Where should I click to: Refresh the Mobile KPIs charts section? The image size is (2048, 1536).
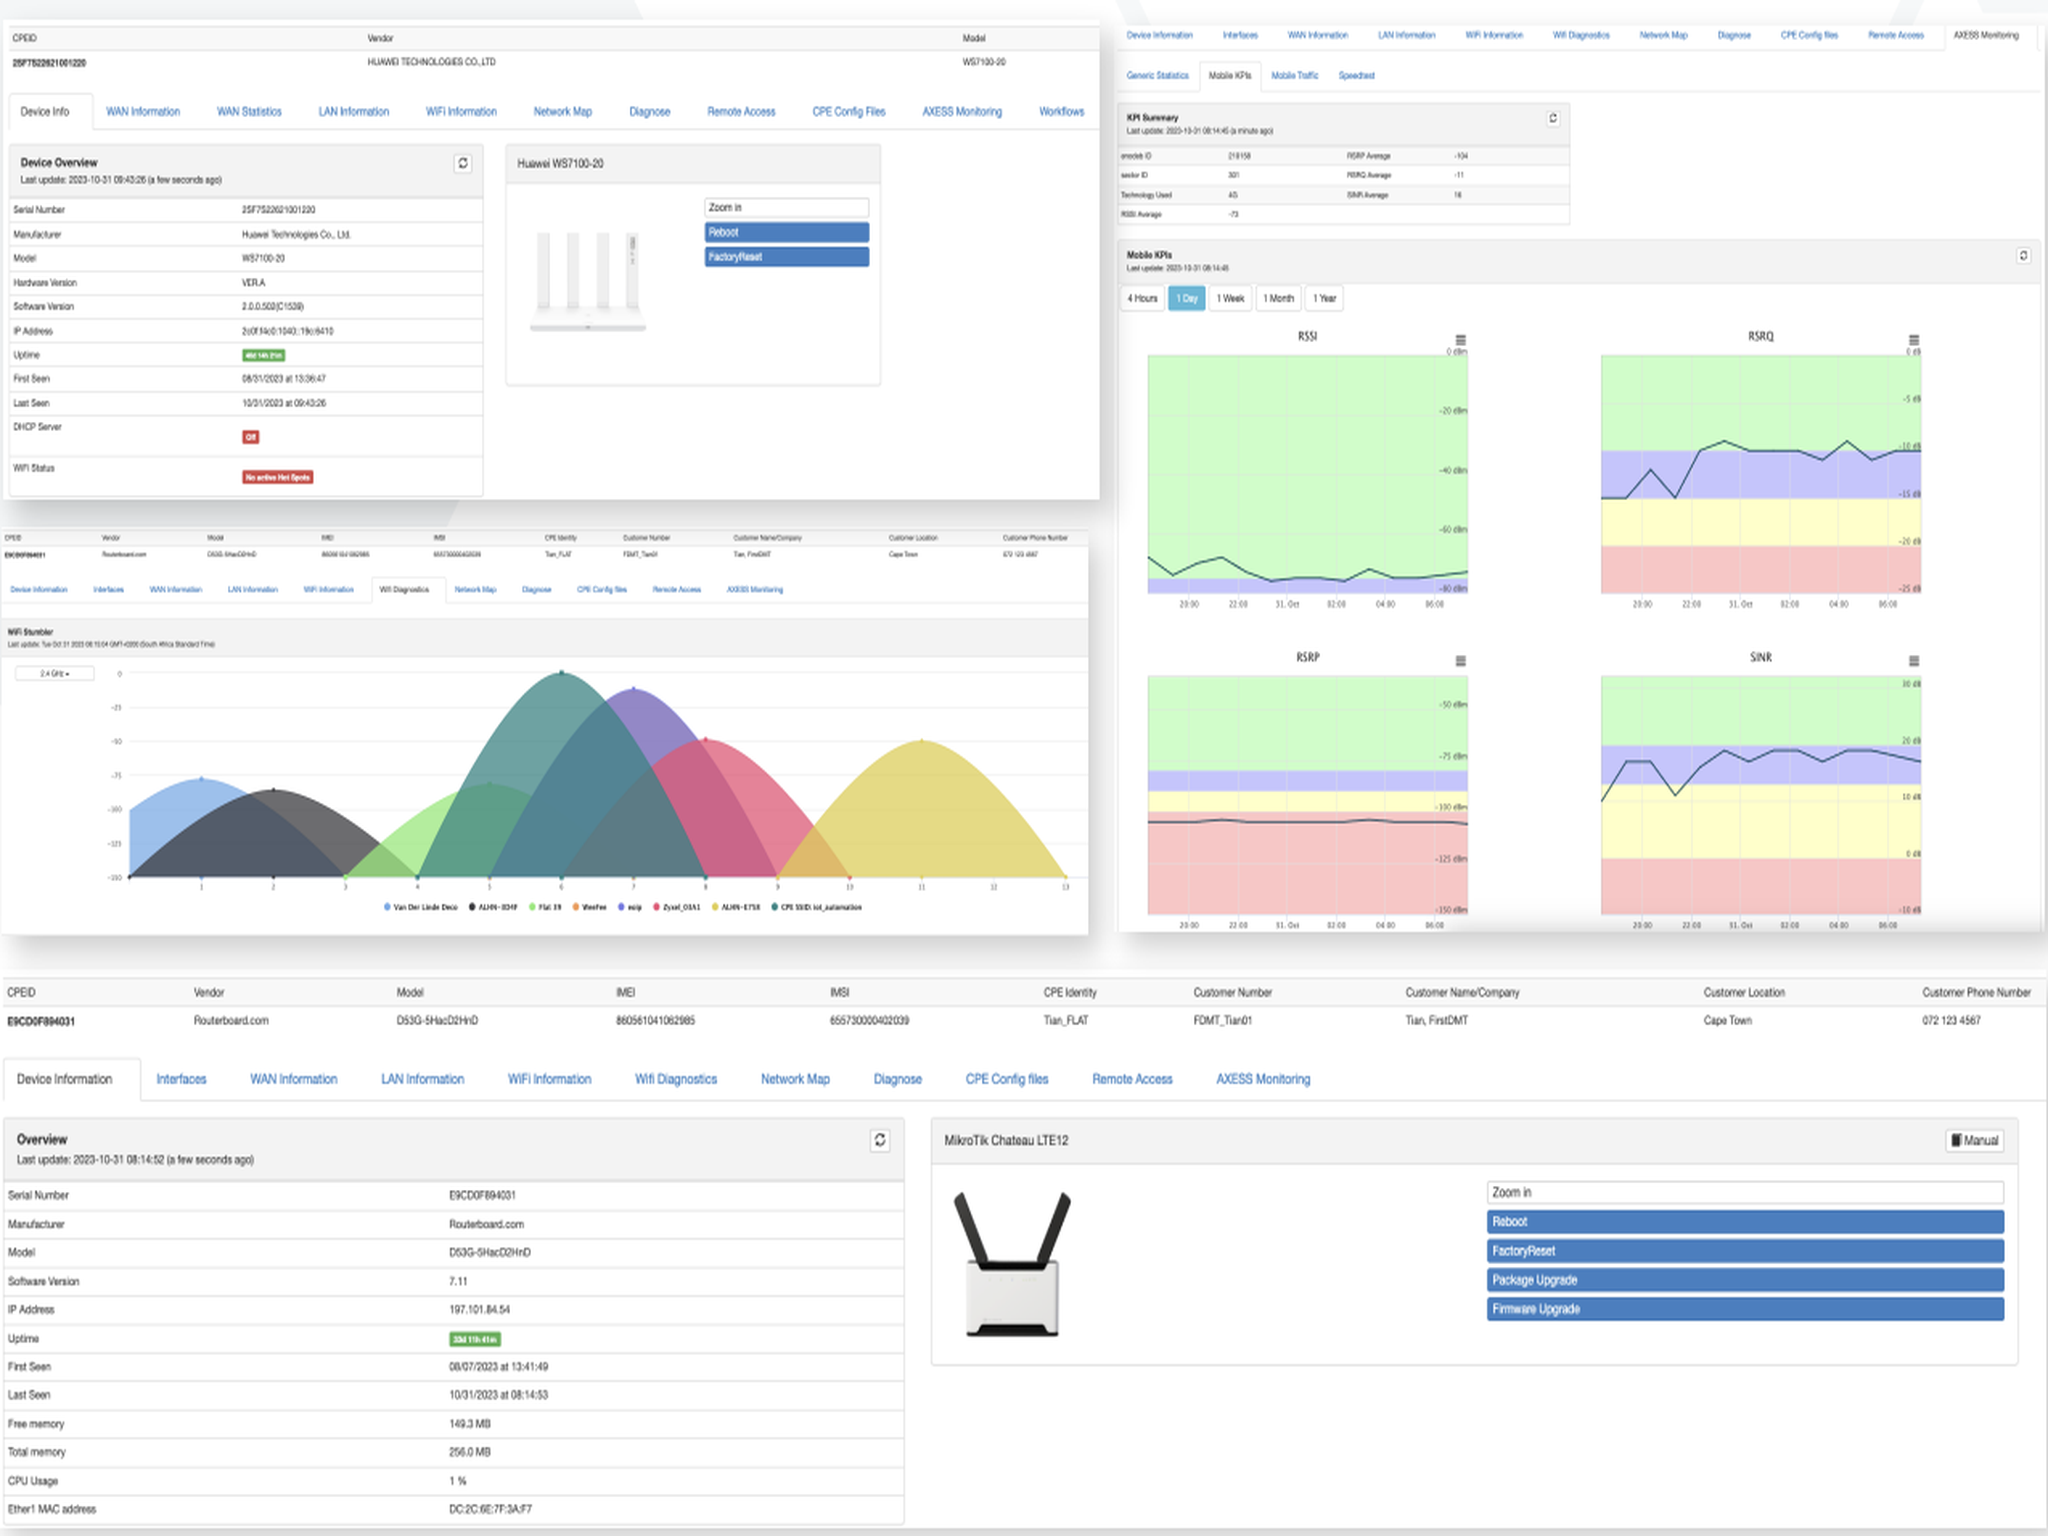pyautogui.click(x=2023, y=256)
